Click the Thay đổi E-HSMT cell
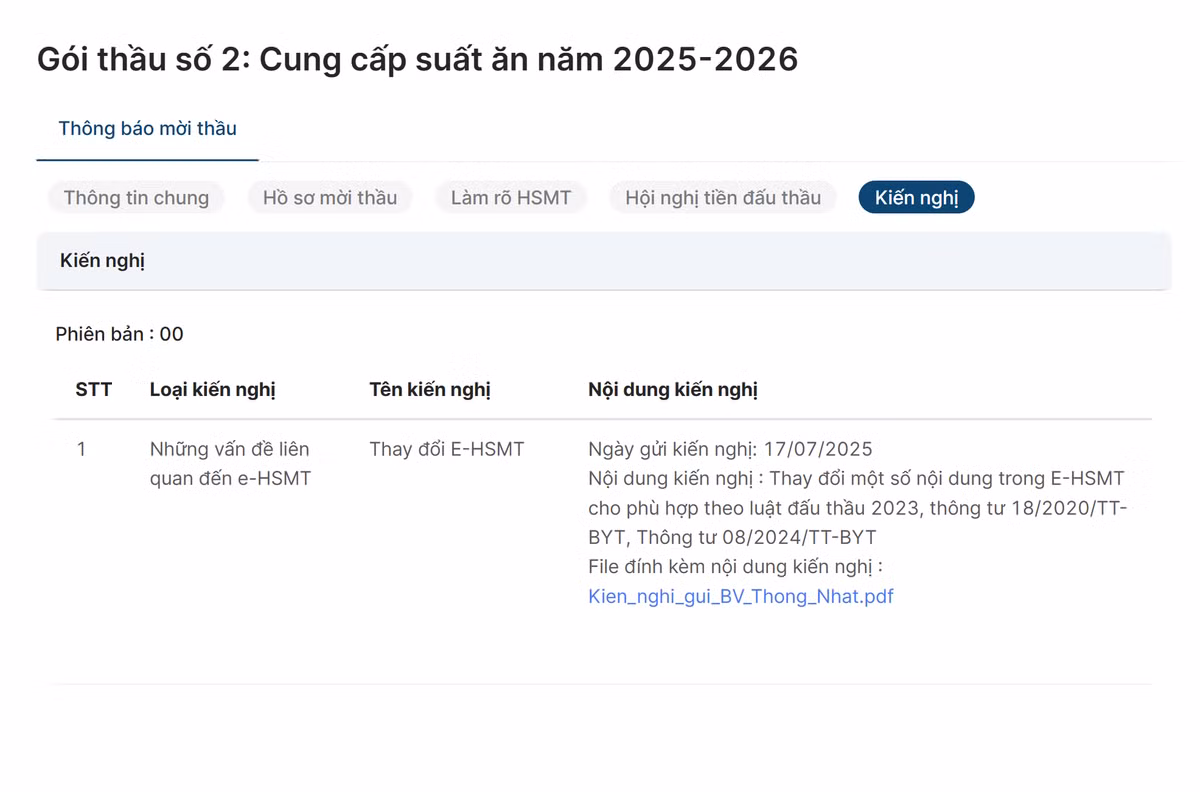 tap(446, 450)
